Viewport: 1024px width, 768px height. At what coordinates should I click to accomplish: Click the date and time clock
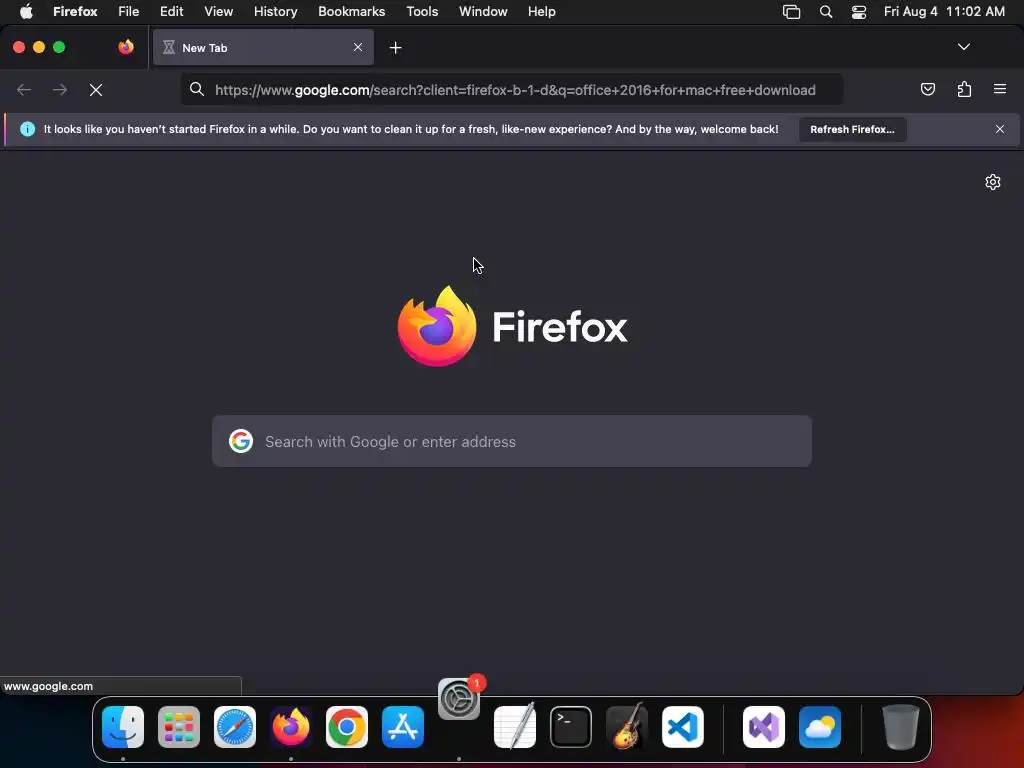point(944,12)
